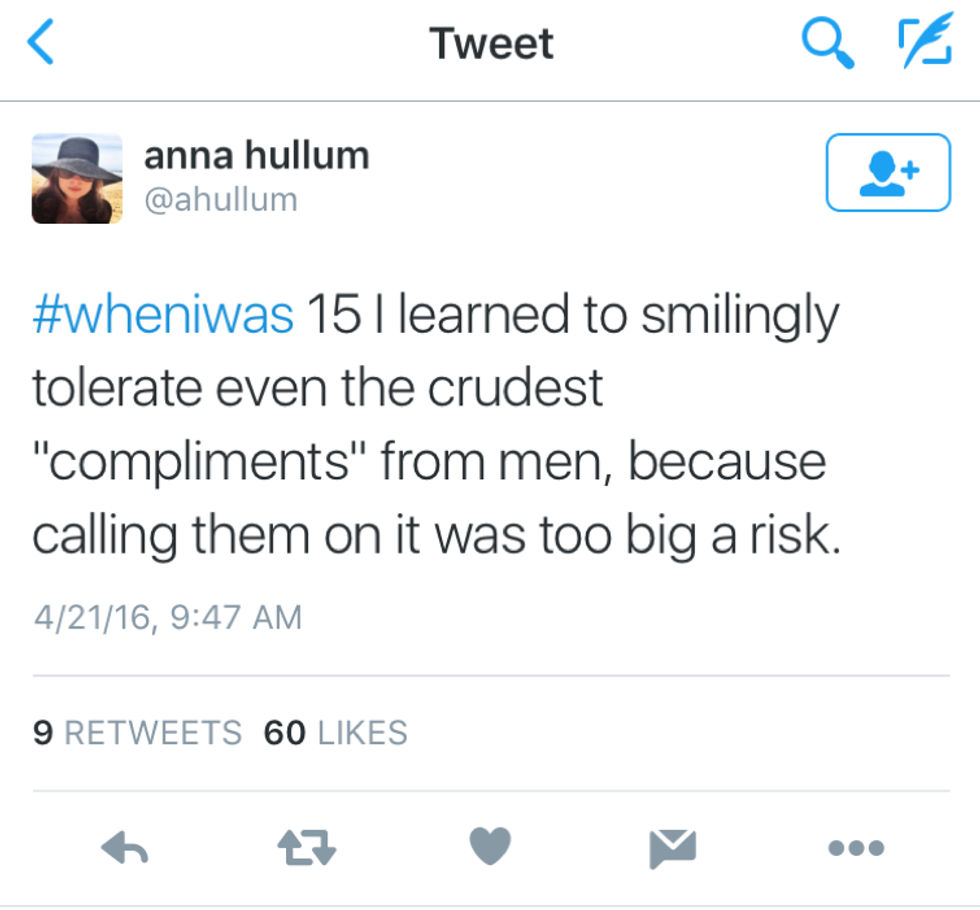Screen dimensions: 980x910
Task: Open the #wheniwas hashtag
Action: point(163,317)
